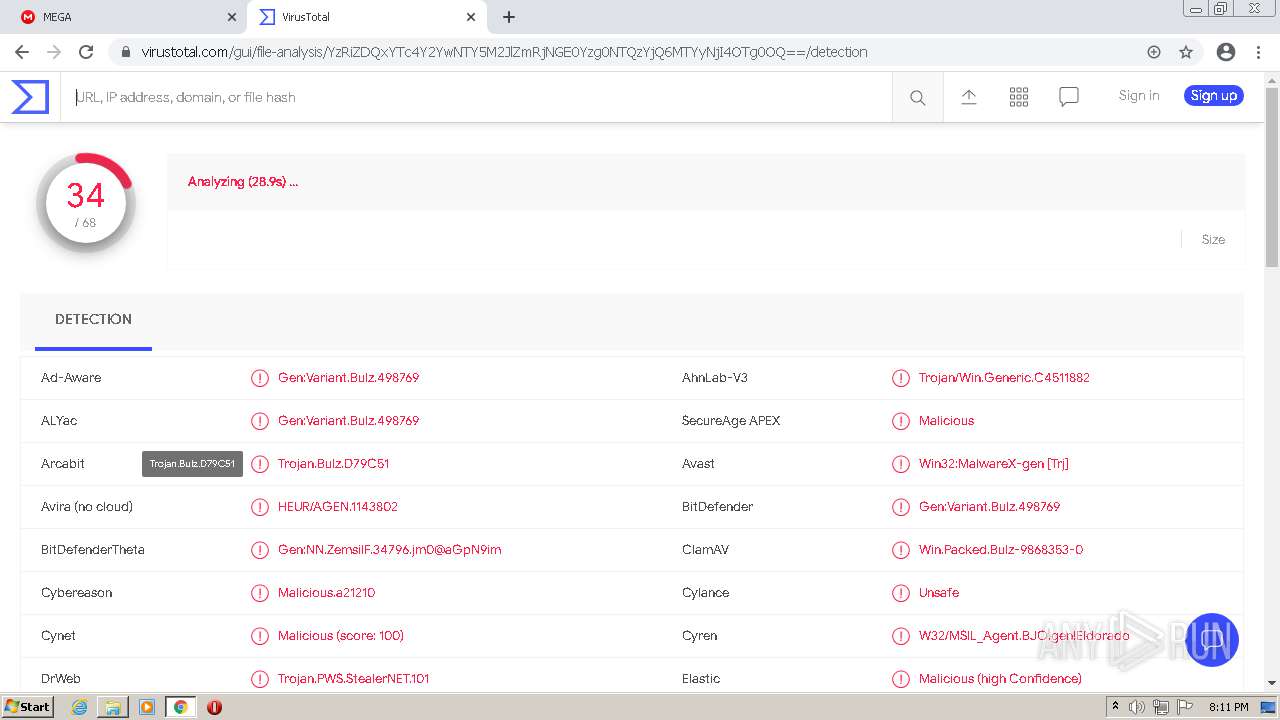Open File Explorer from taskbar

click(x=113, y=707)
